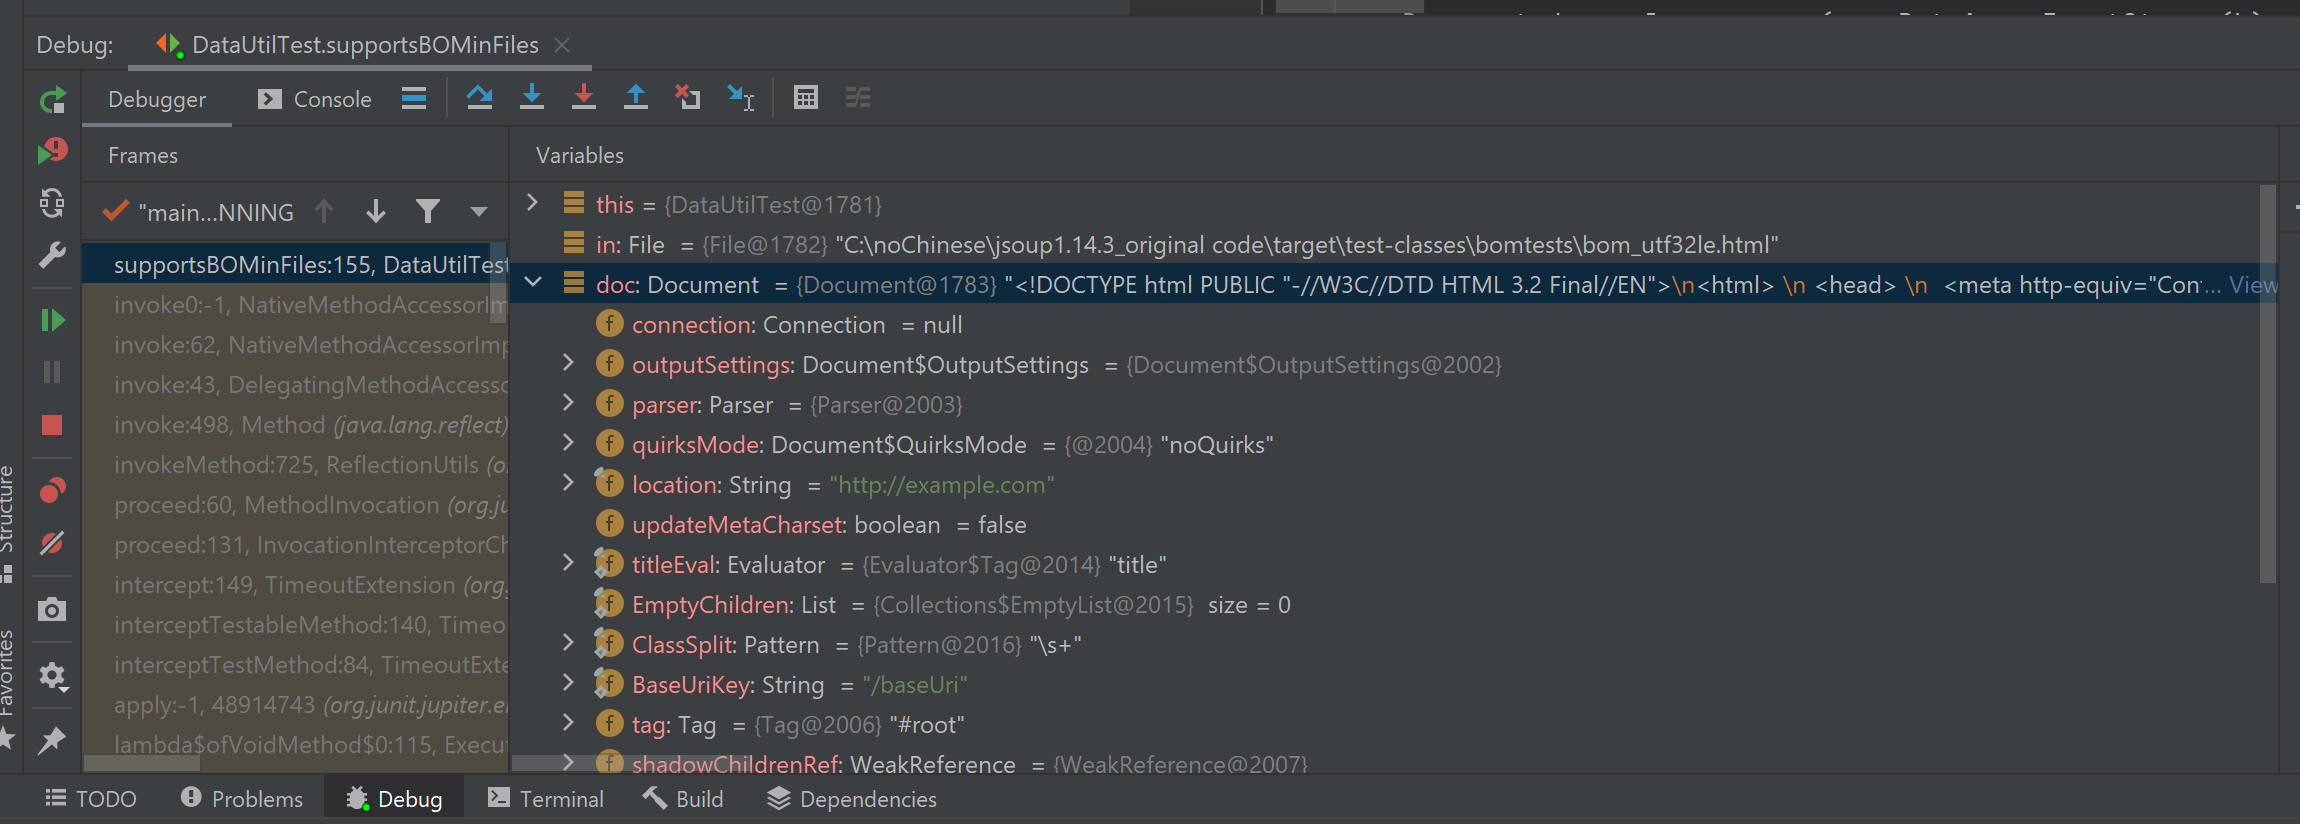The height and width of the screenshot is (824, 2300).
Task: Collapse the doc Document variable
Action: 533,283
